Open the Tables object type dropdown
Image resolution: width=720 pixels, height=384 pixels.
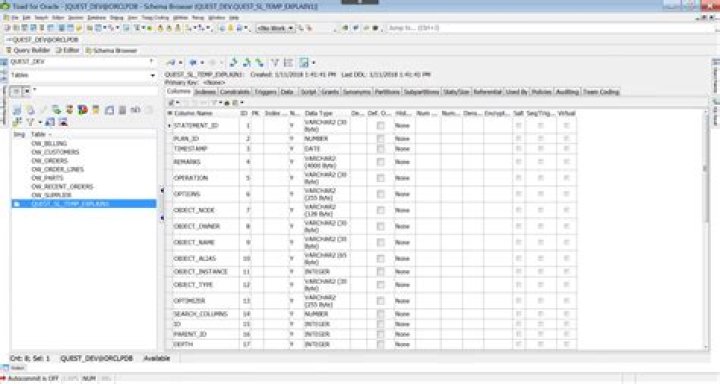(x=83, y=75)
